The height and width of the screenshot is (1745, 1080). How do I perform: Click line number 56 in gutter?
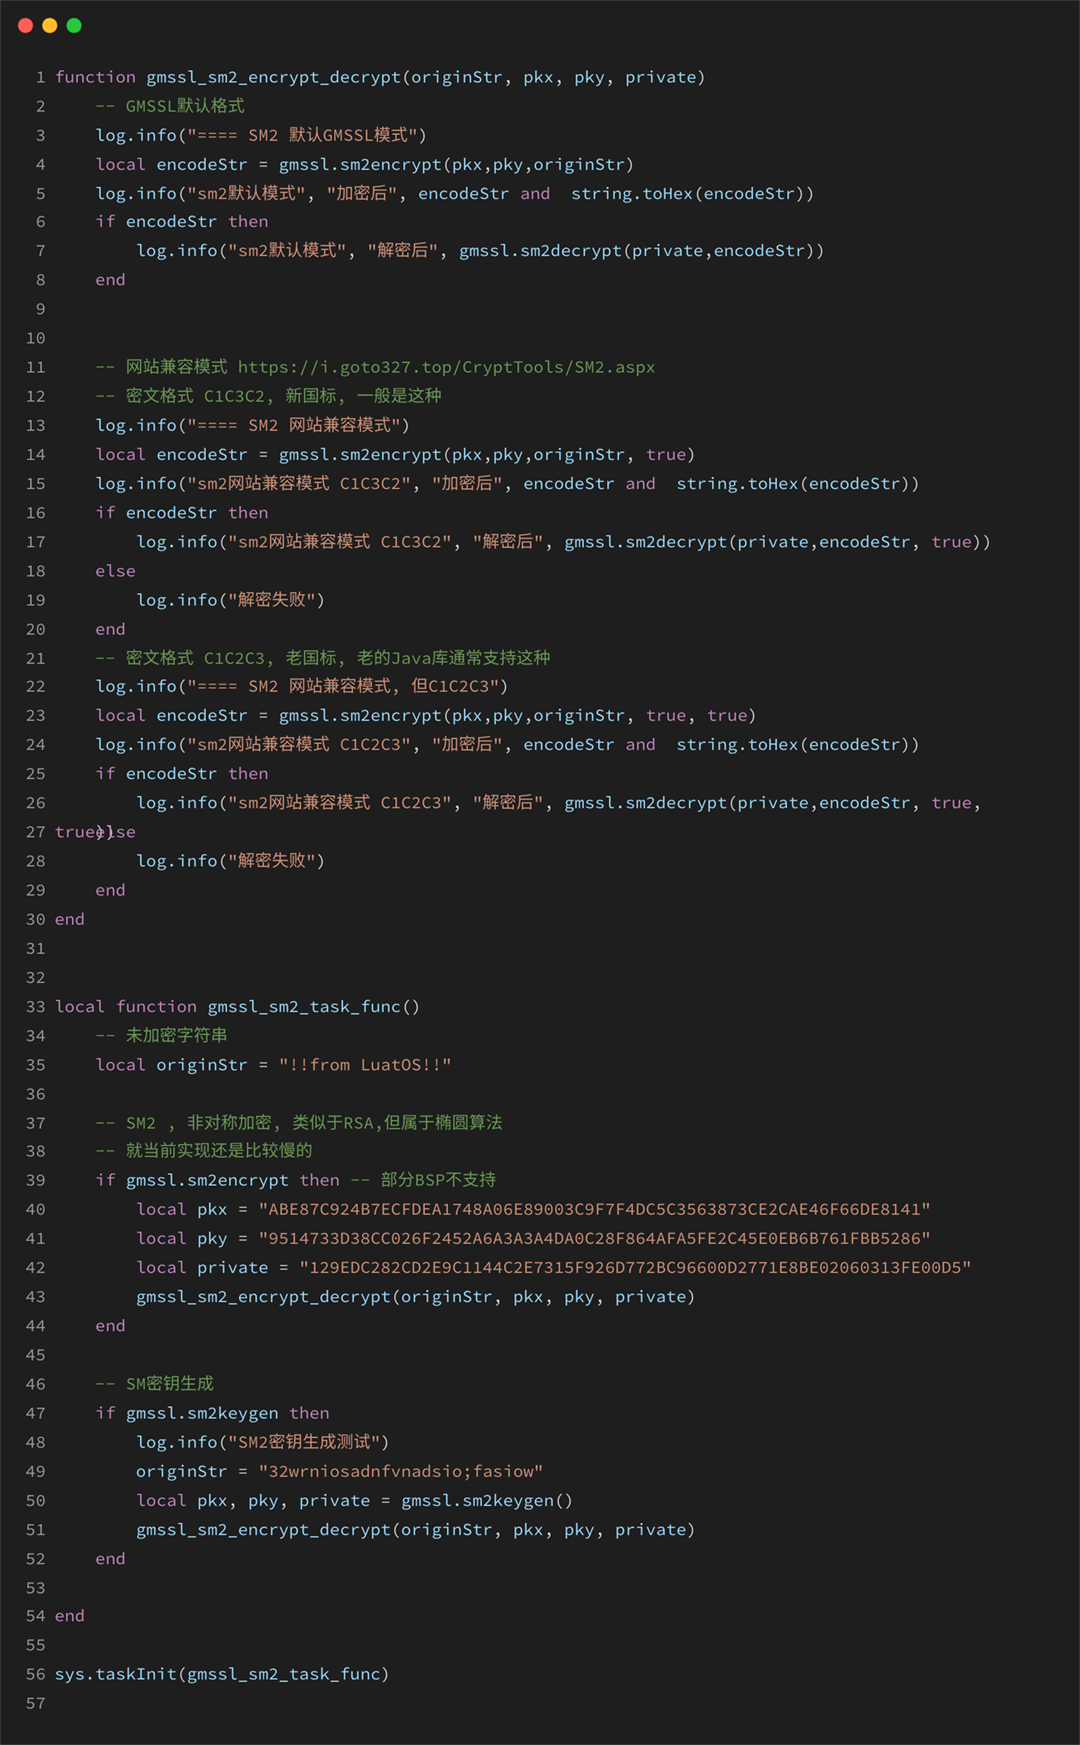point(36,1674)
